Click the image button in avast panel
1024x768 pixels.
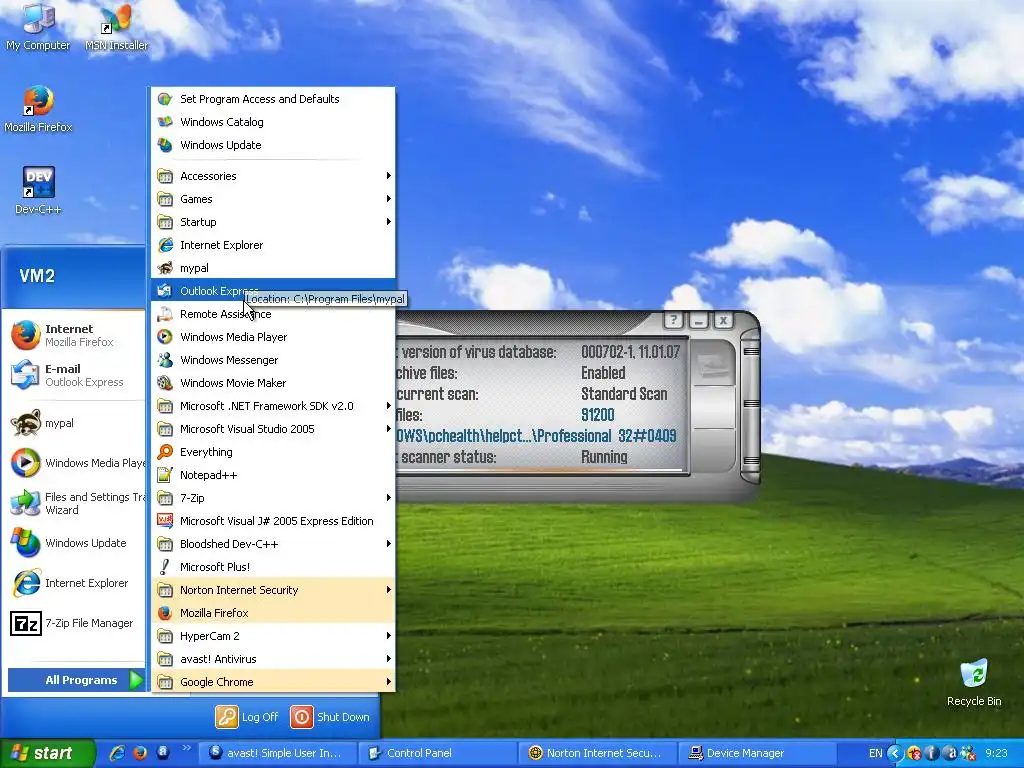point(712,362)
